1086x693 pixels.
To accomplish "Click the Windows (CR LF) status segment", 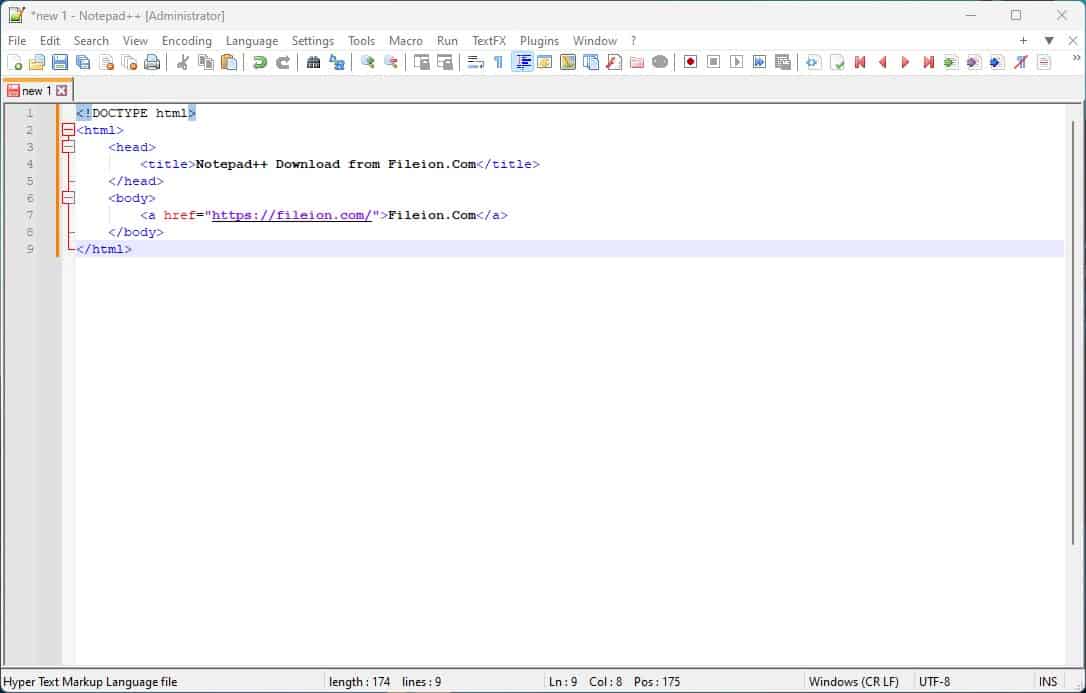I will 855,681.
